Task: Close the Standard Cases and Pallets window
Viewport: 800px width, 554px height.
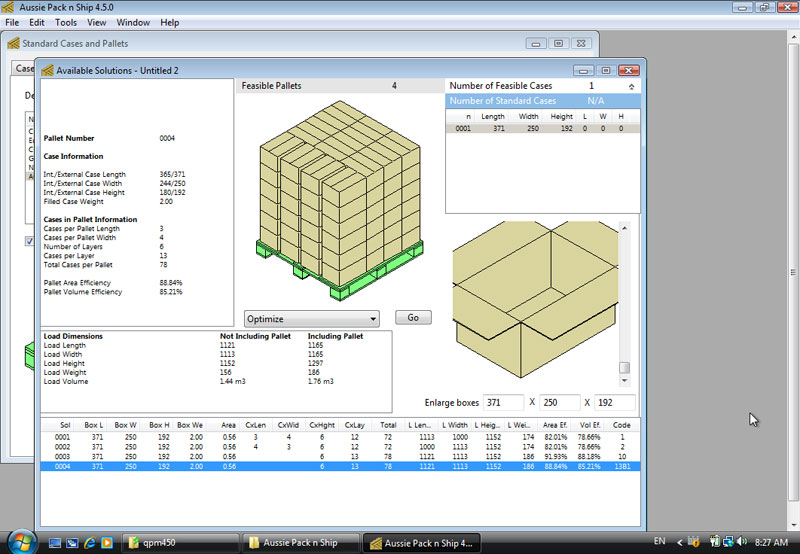Action: (581, 44)
